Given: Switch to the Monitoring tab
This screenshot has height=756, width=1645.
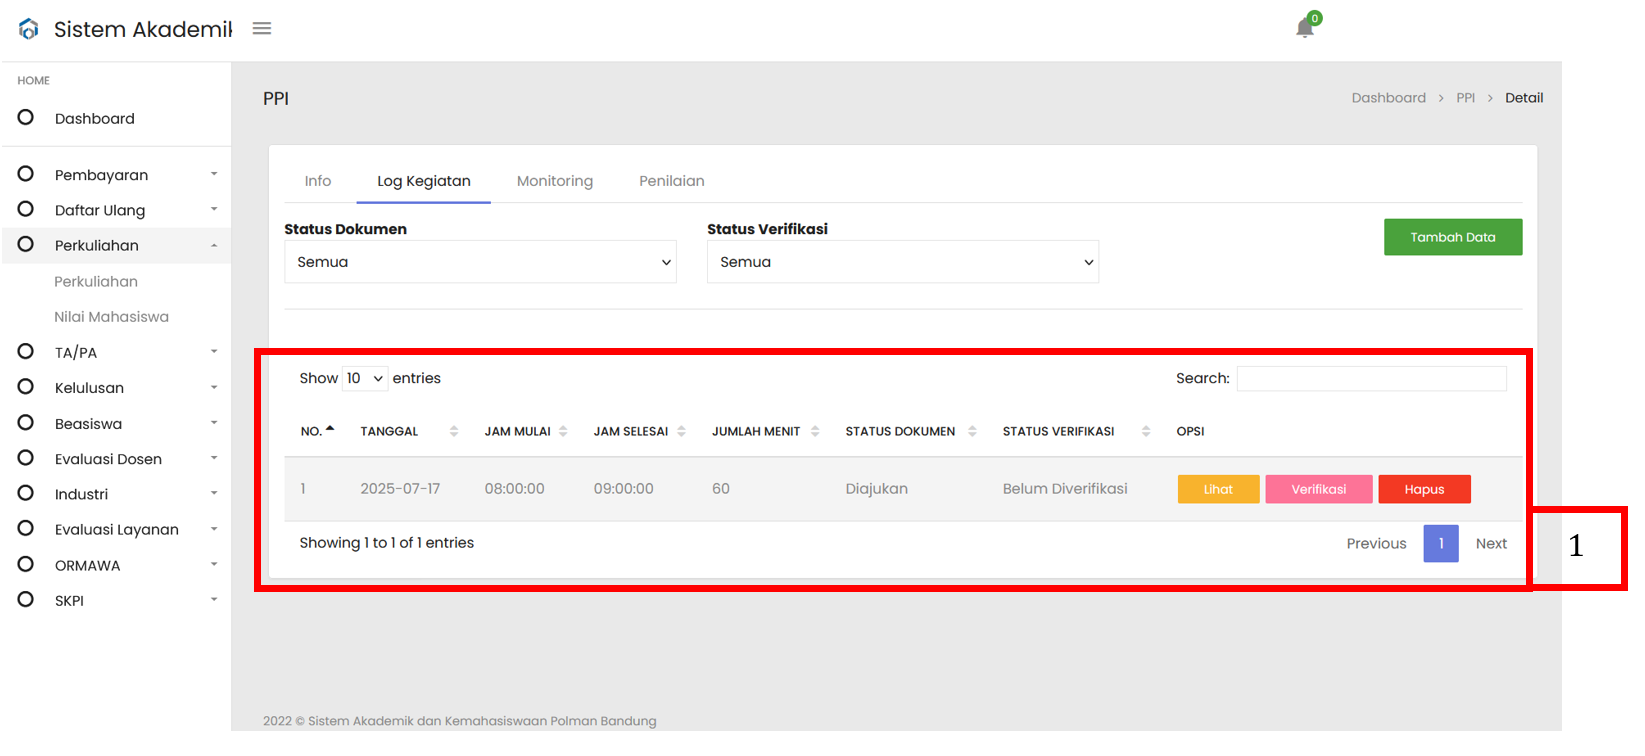Looking at the screenshot, I should [x=555, y=181].
